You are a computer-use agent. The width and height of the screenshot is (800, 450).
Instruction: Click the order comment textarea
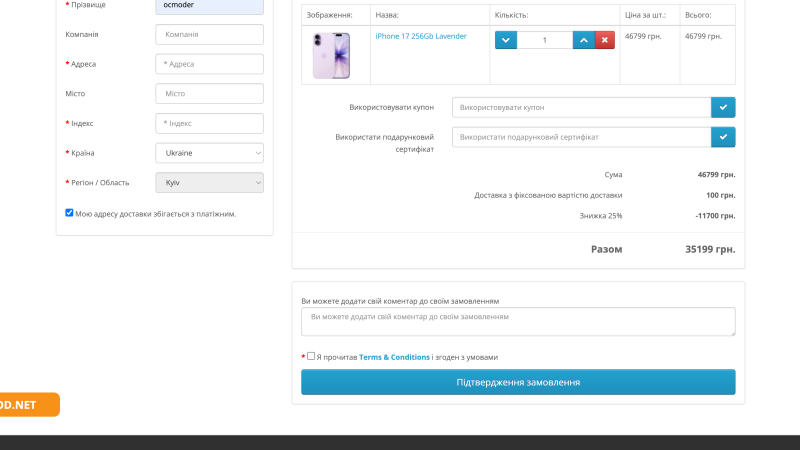pos(518,321)
